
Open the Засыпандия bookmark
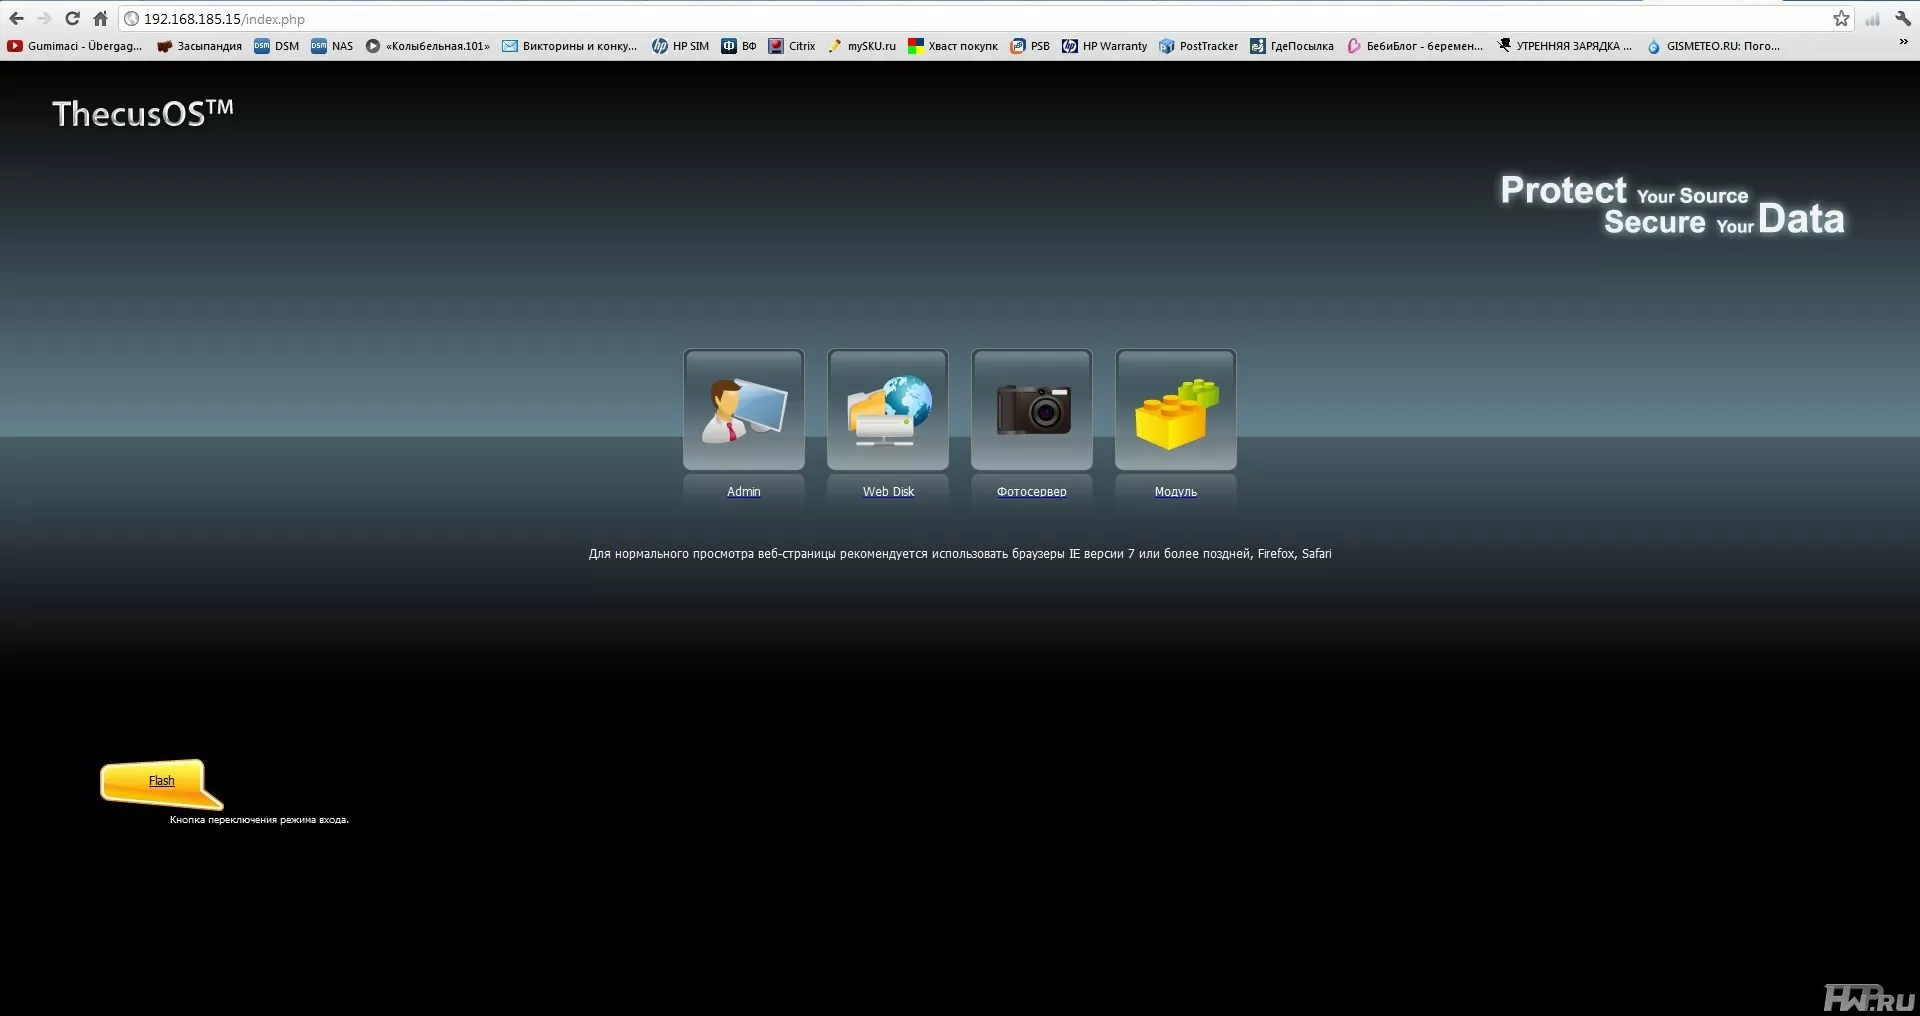point(199,46)
